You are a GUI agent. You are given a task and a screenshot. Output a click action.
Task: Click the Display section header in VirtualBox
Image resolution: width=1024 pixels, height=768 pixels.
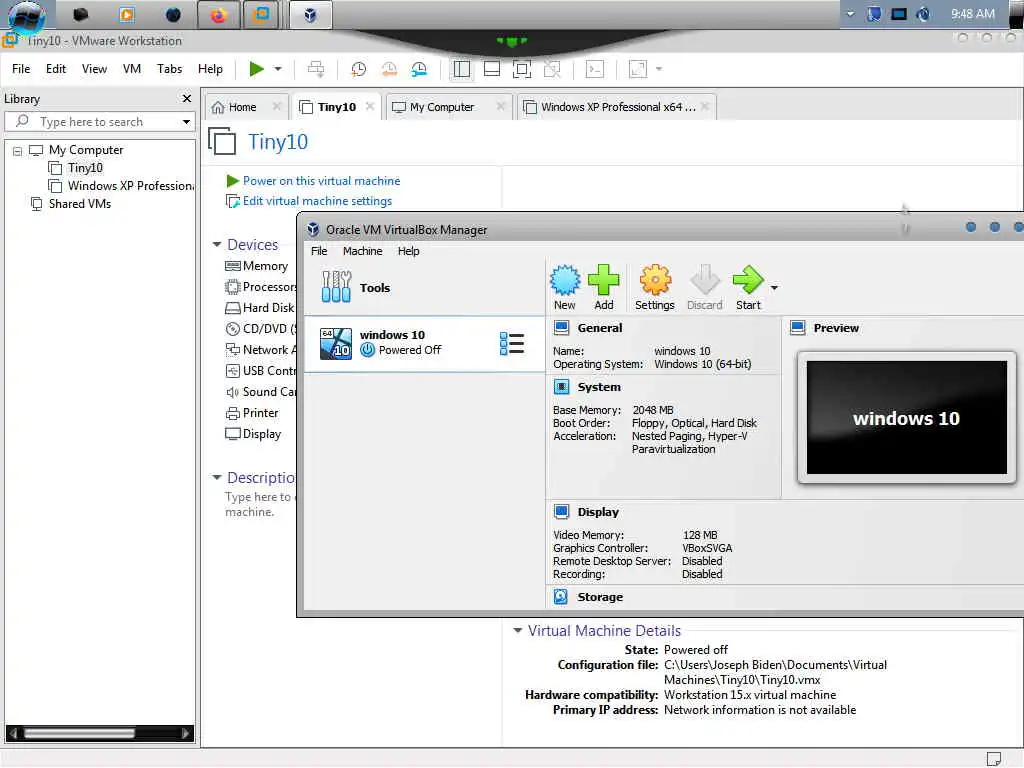[598, 512]
